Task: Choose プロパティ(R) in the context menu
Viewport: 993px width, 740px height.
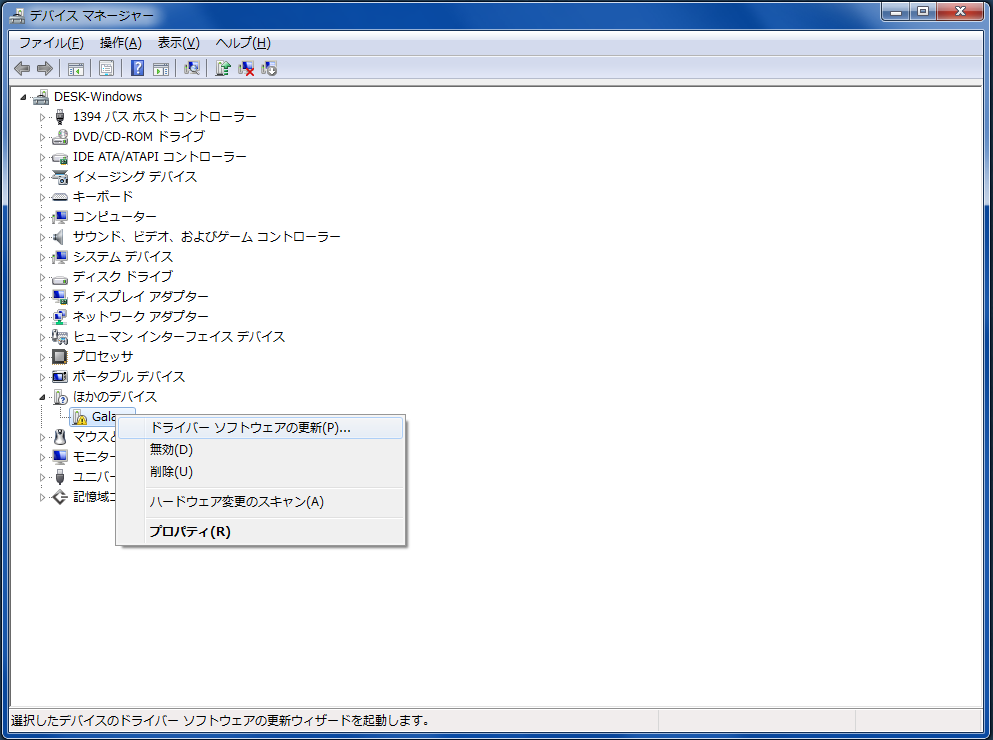Action: coord(260,532)
